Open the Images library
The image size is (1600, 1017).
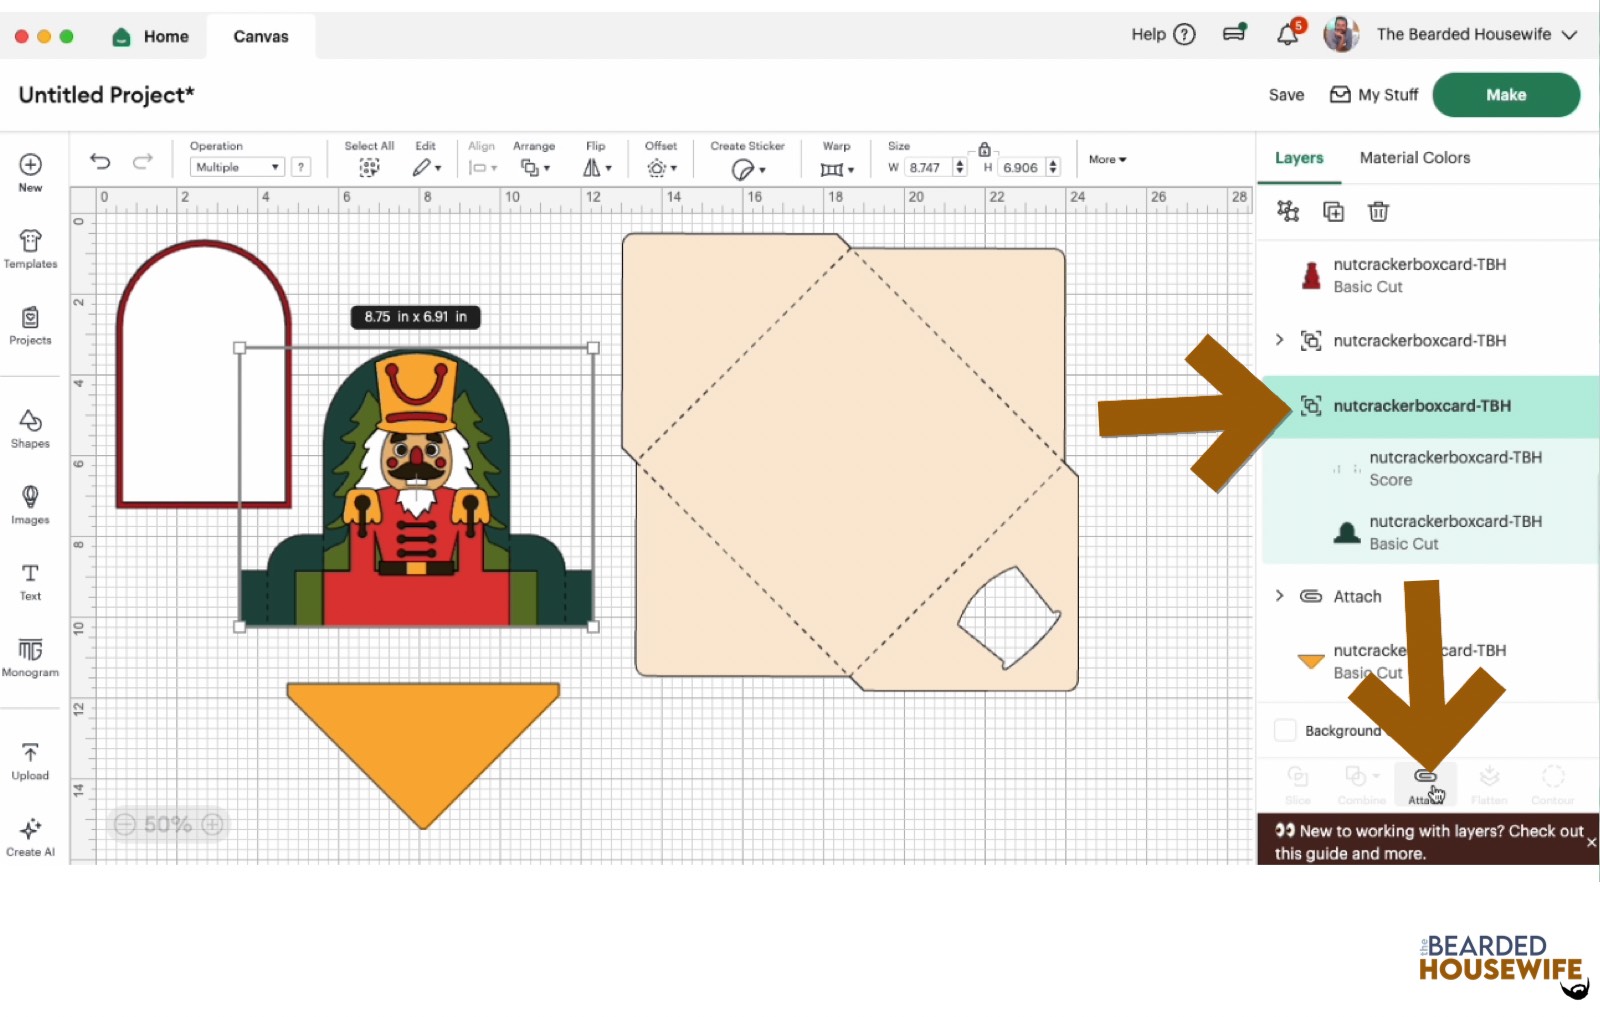[30, 504]
